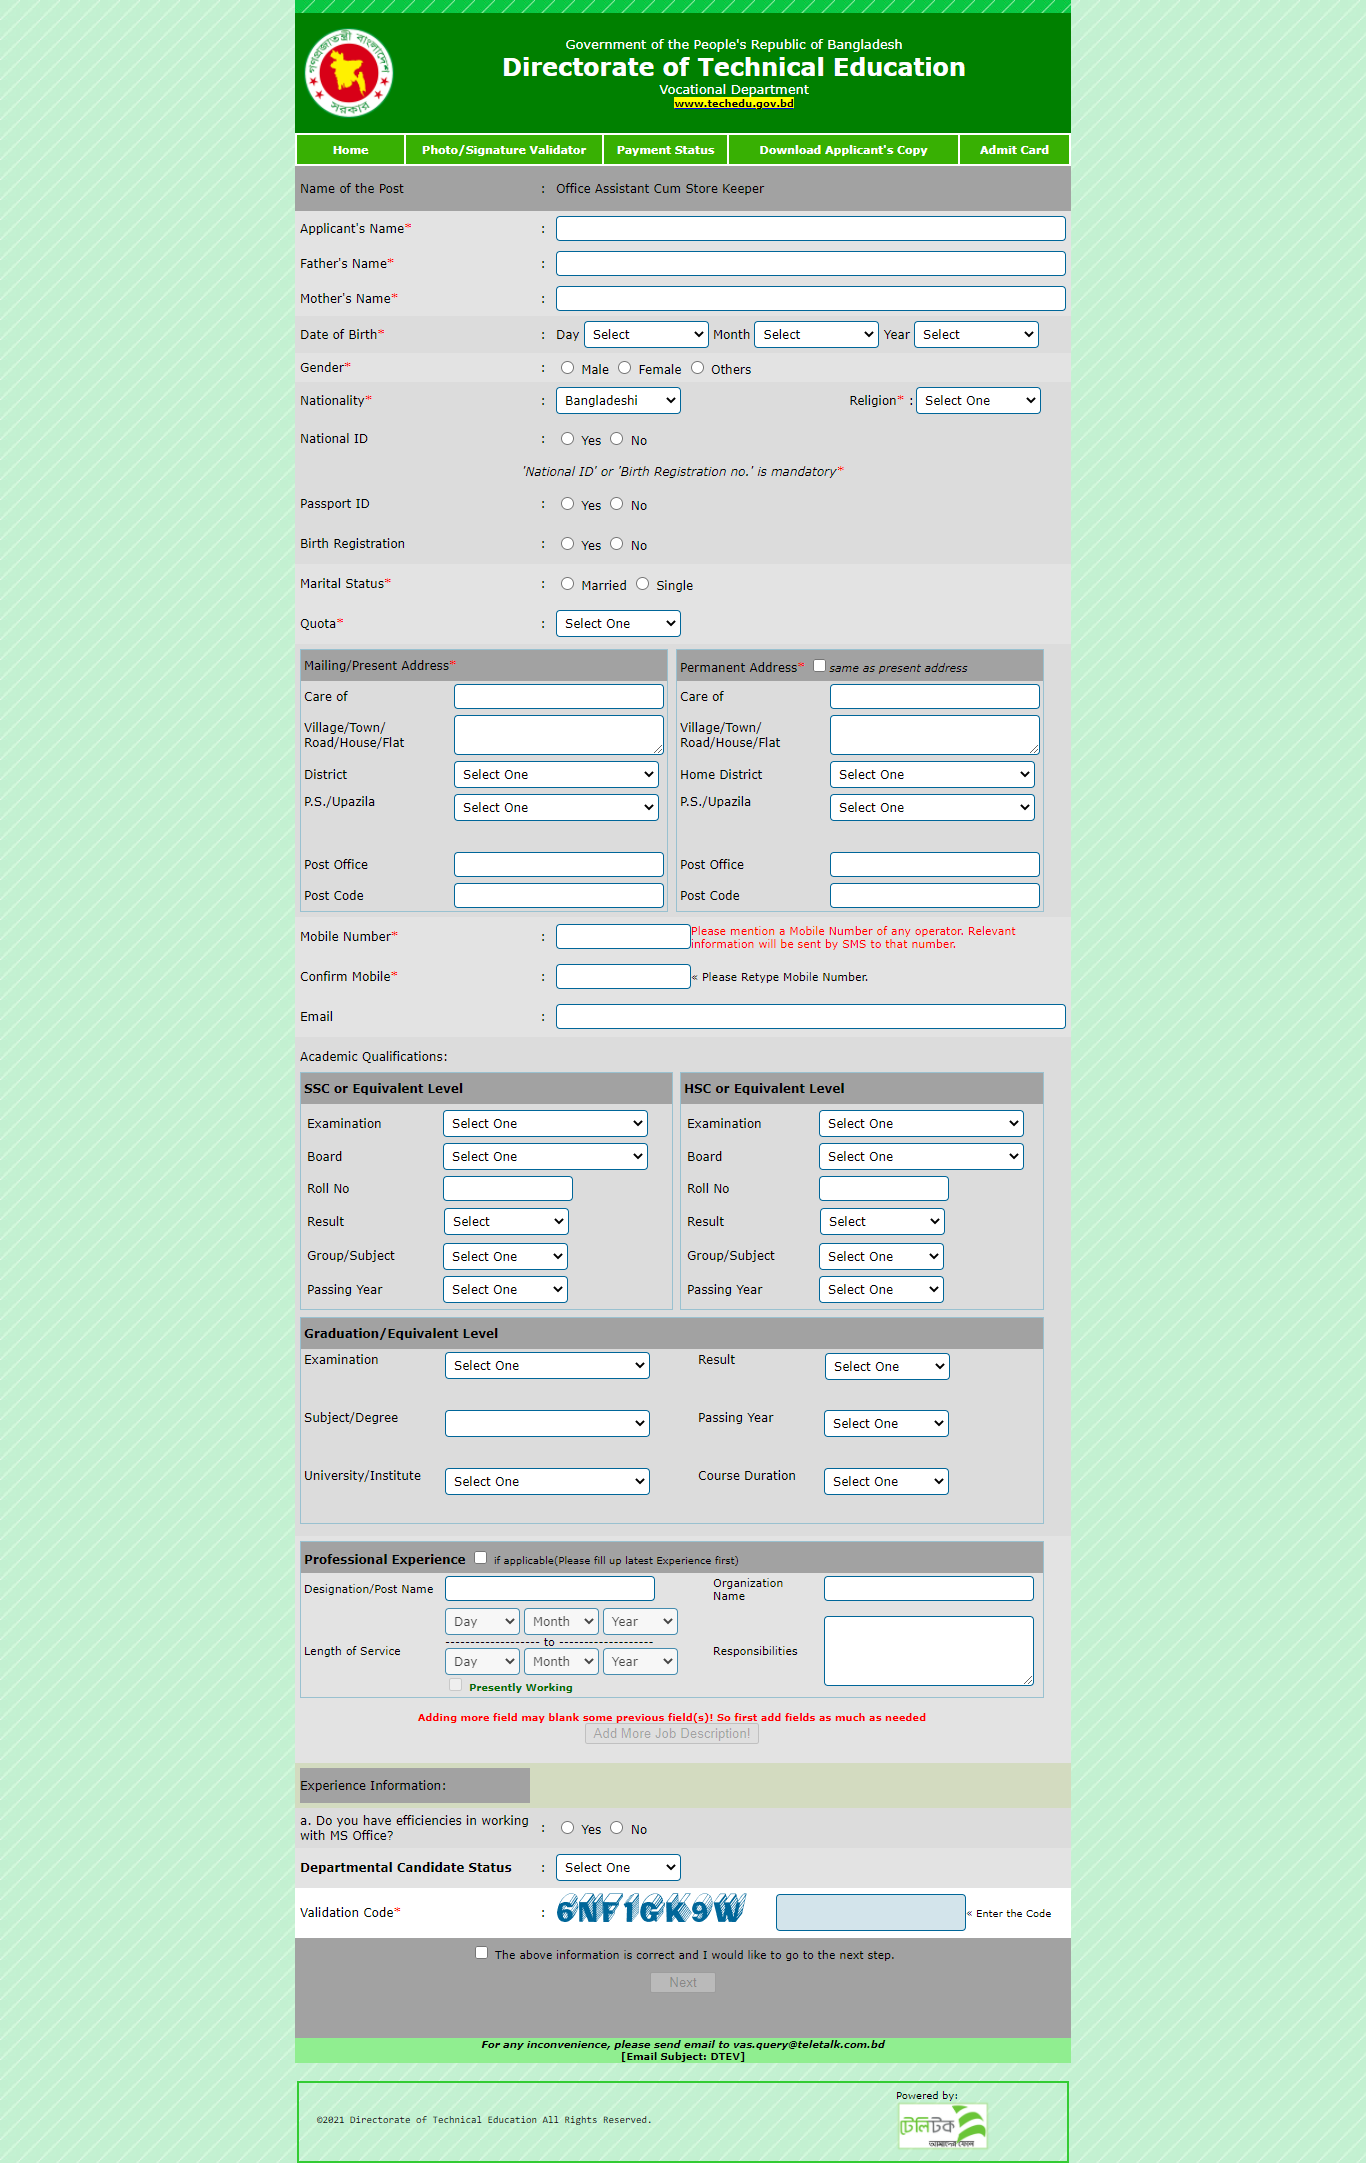This screenshot has height=2163, width=1366.
Task: Click Add More Job Description button
Action: 672,1734
